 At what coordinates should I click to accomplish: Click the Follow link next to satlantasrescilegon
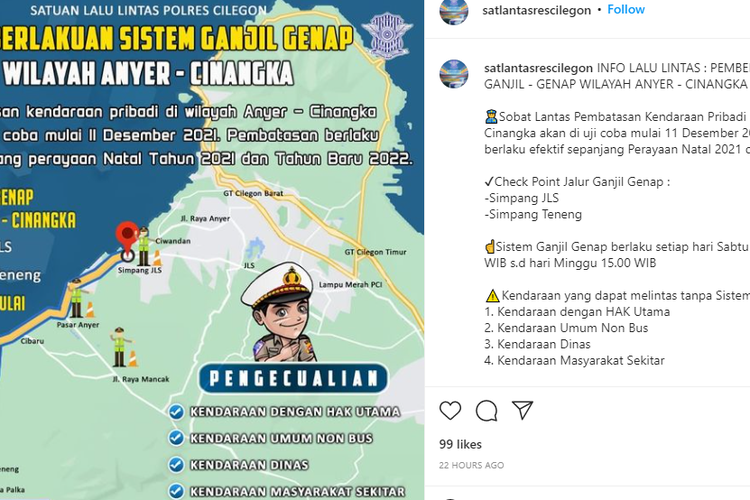coord(626,10)
